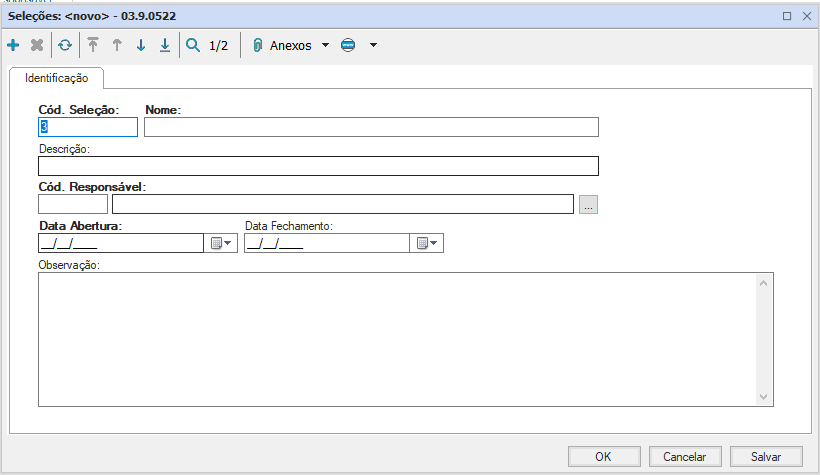This screenshot has height=475, width=820.
Task: Click the Salvar button
Action: pos(765,456)
